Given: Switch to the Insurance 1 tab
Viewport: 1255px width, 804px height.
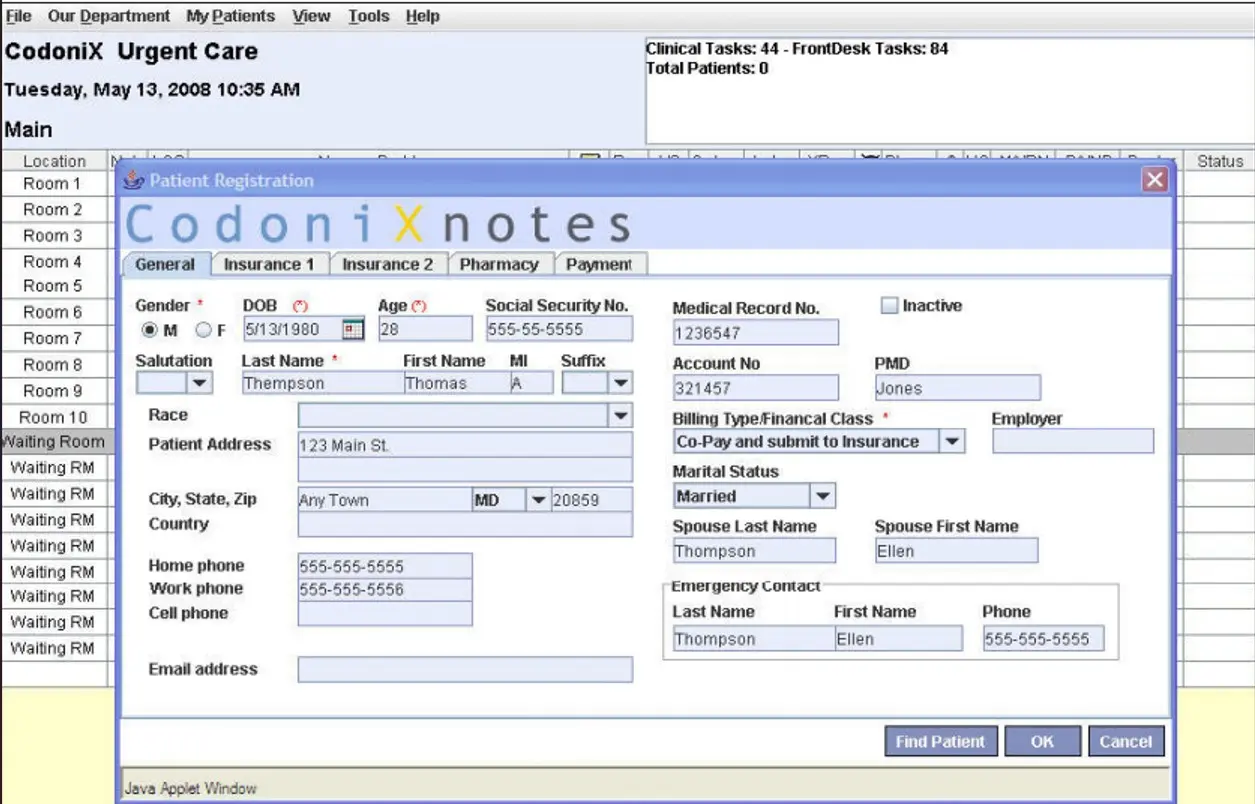Looking at the screenshot, I should coord(269,264).
